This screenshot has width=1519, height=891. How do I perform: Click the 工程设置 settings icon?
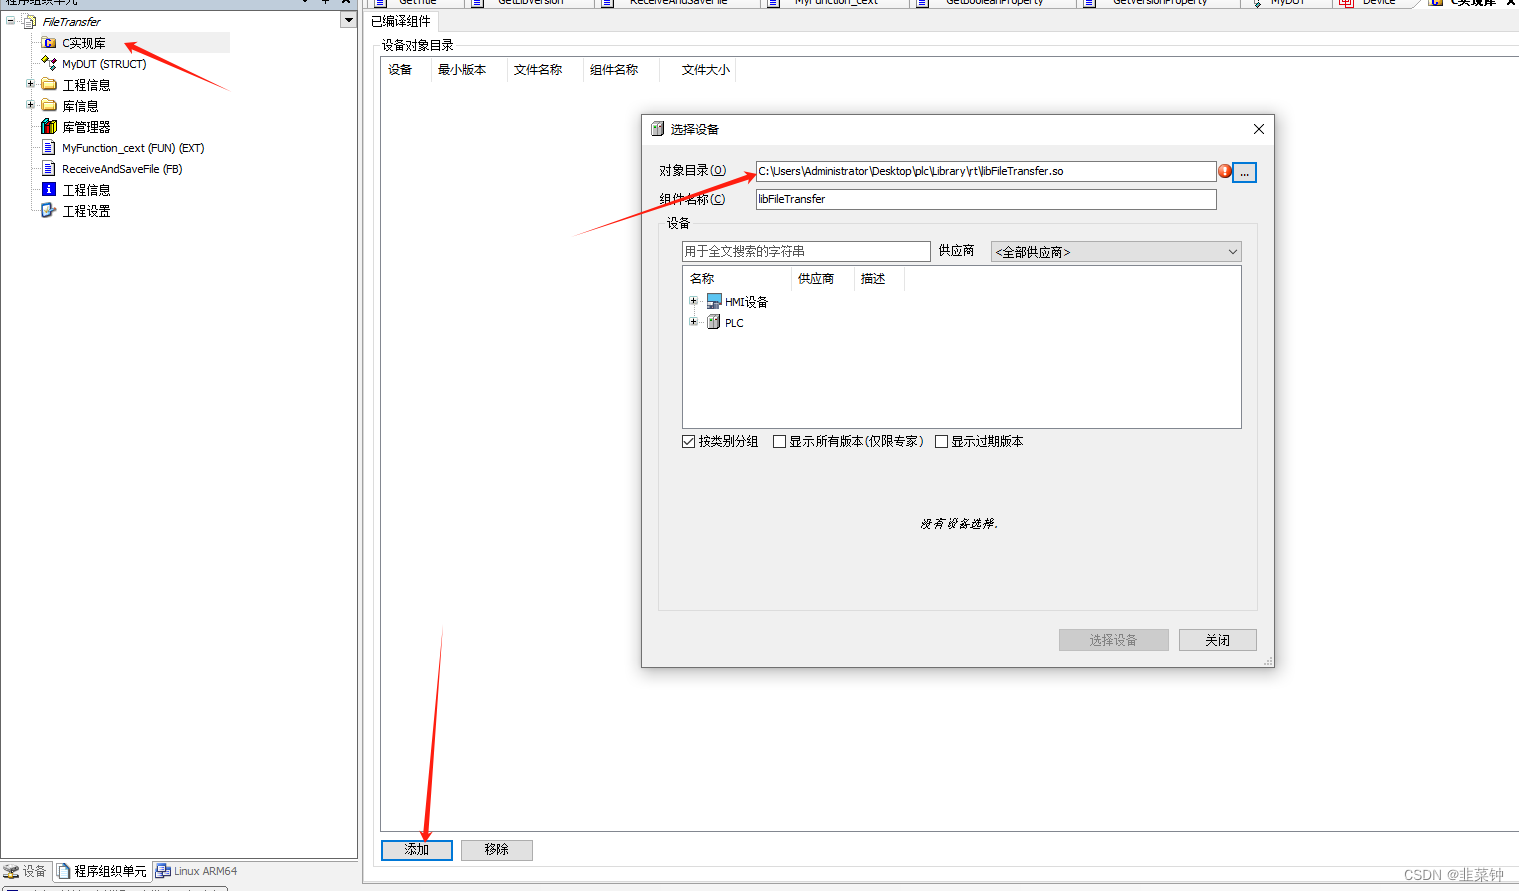(49, 211)
